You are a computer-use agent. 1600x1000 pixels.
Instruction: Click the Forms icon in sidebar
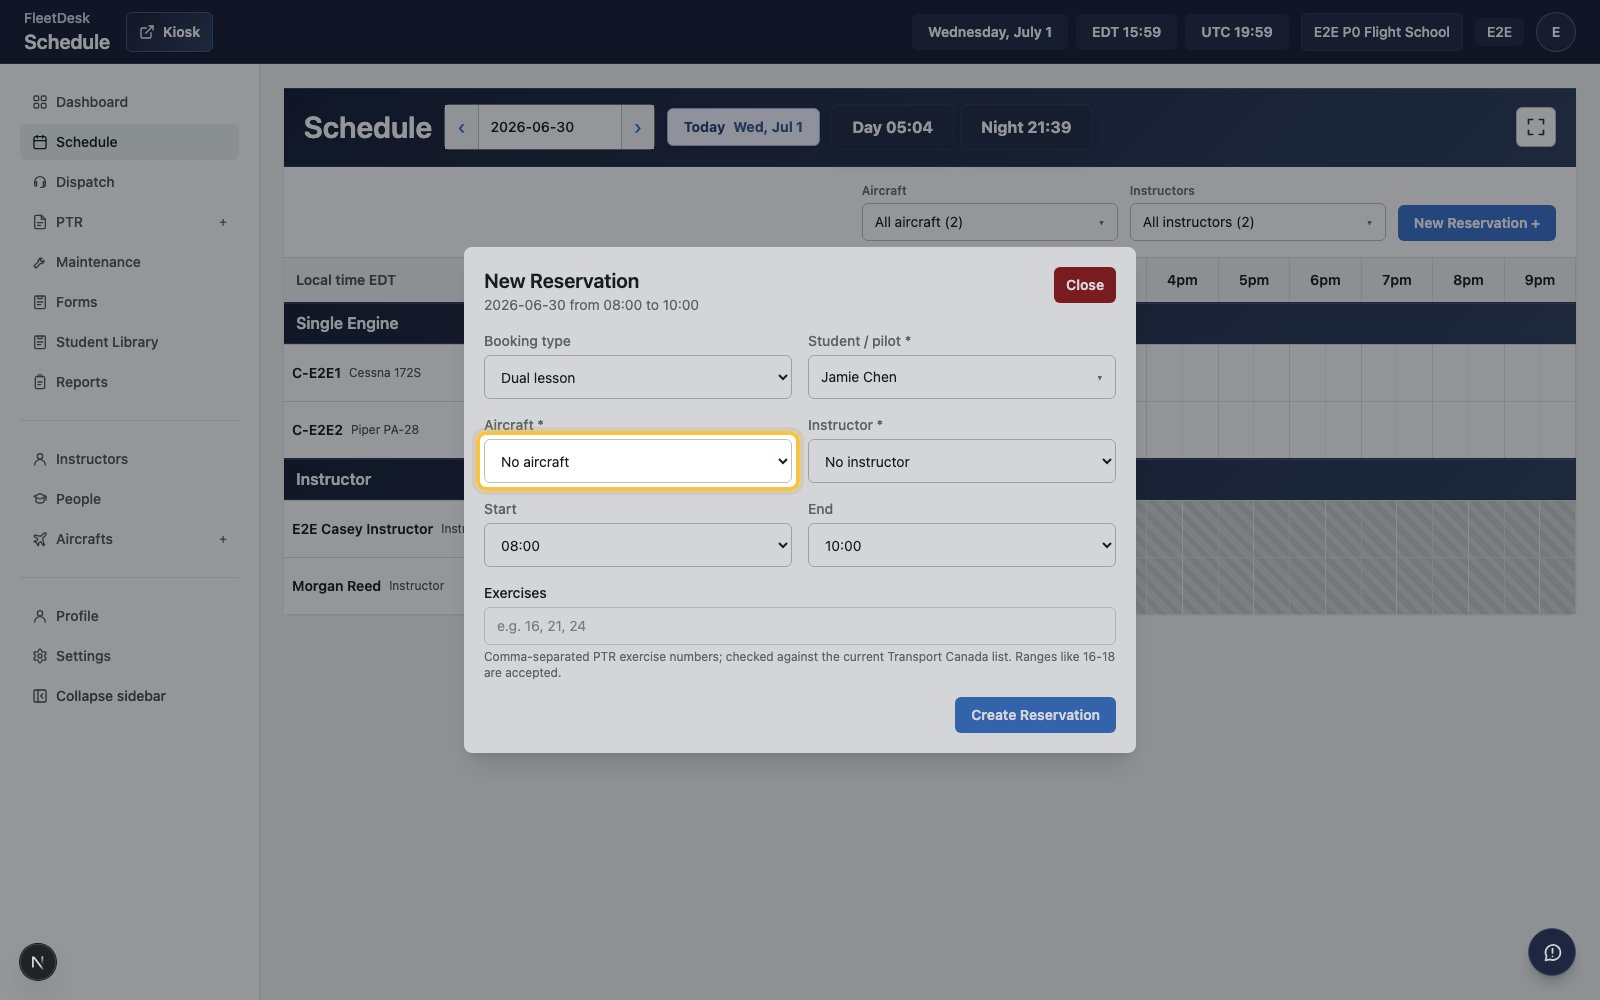coord(40,302)
